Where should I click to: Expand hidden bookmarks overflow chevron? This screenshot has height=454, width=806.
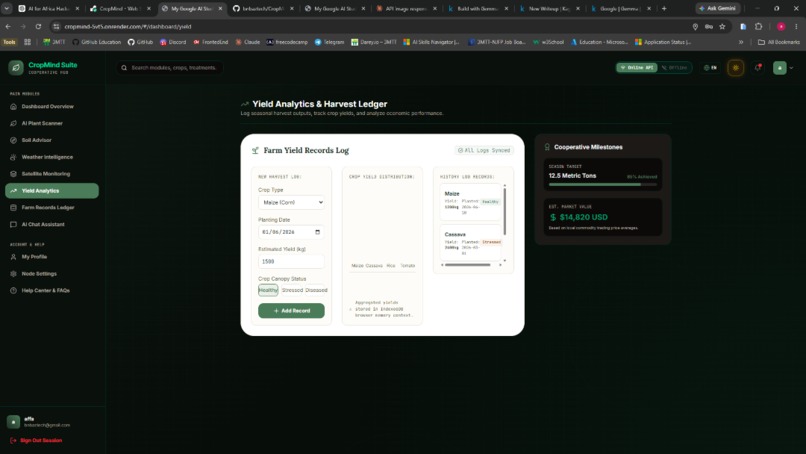(741, 42)
